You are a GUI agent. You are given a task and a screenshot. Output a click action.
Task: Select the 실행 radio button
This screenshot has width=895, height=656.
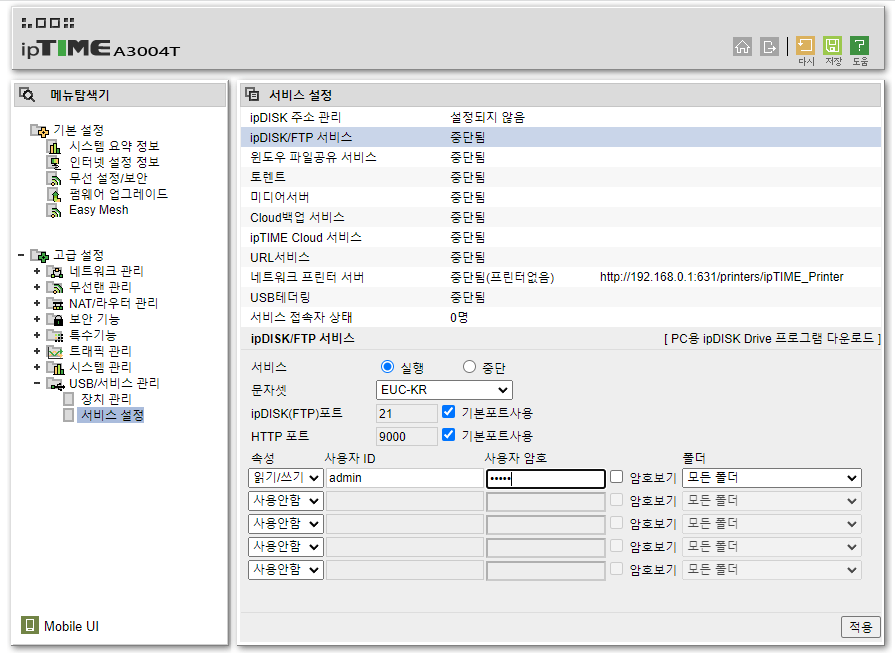(388, 367)
